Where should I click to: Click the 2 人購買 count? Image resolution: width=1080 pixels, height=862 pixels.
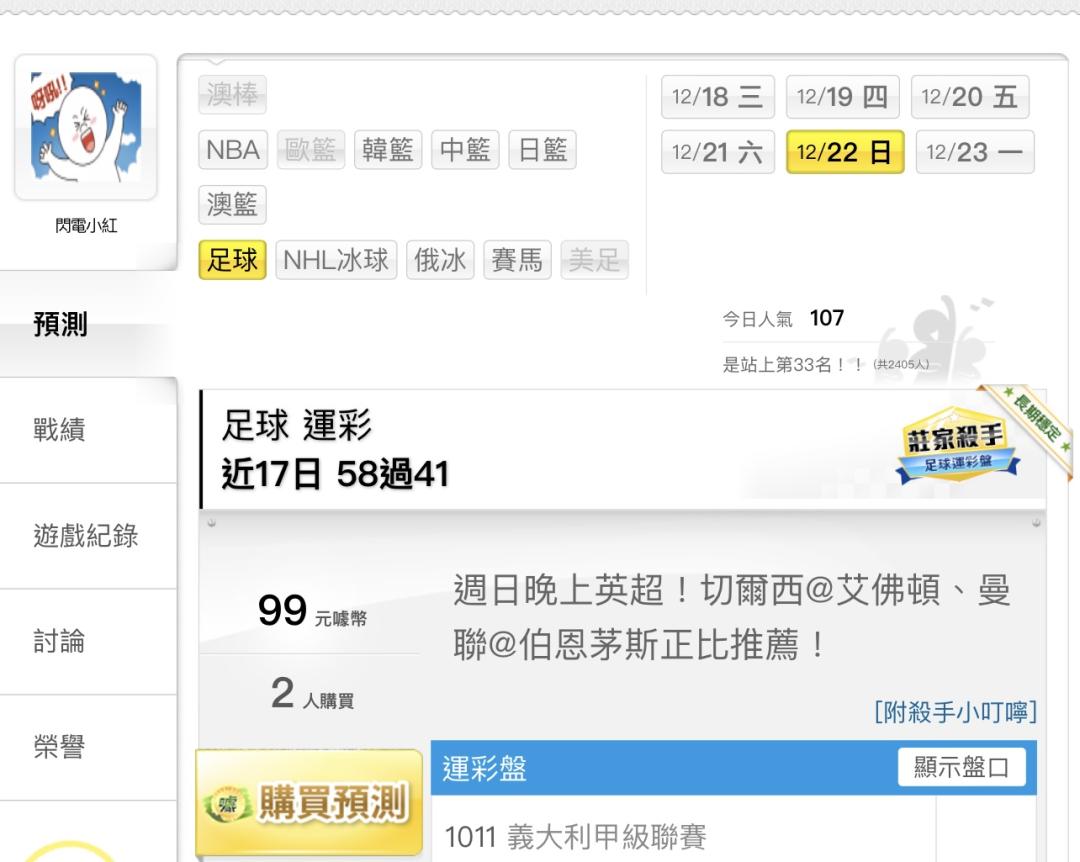312,693
